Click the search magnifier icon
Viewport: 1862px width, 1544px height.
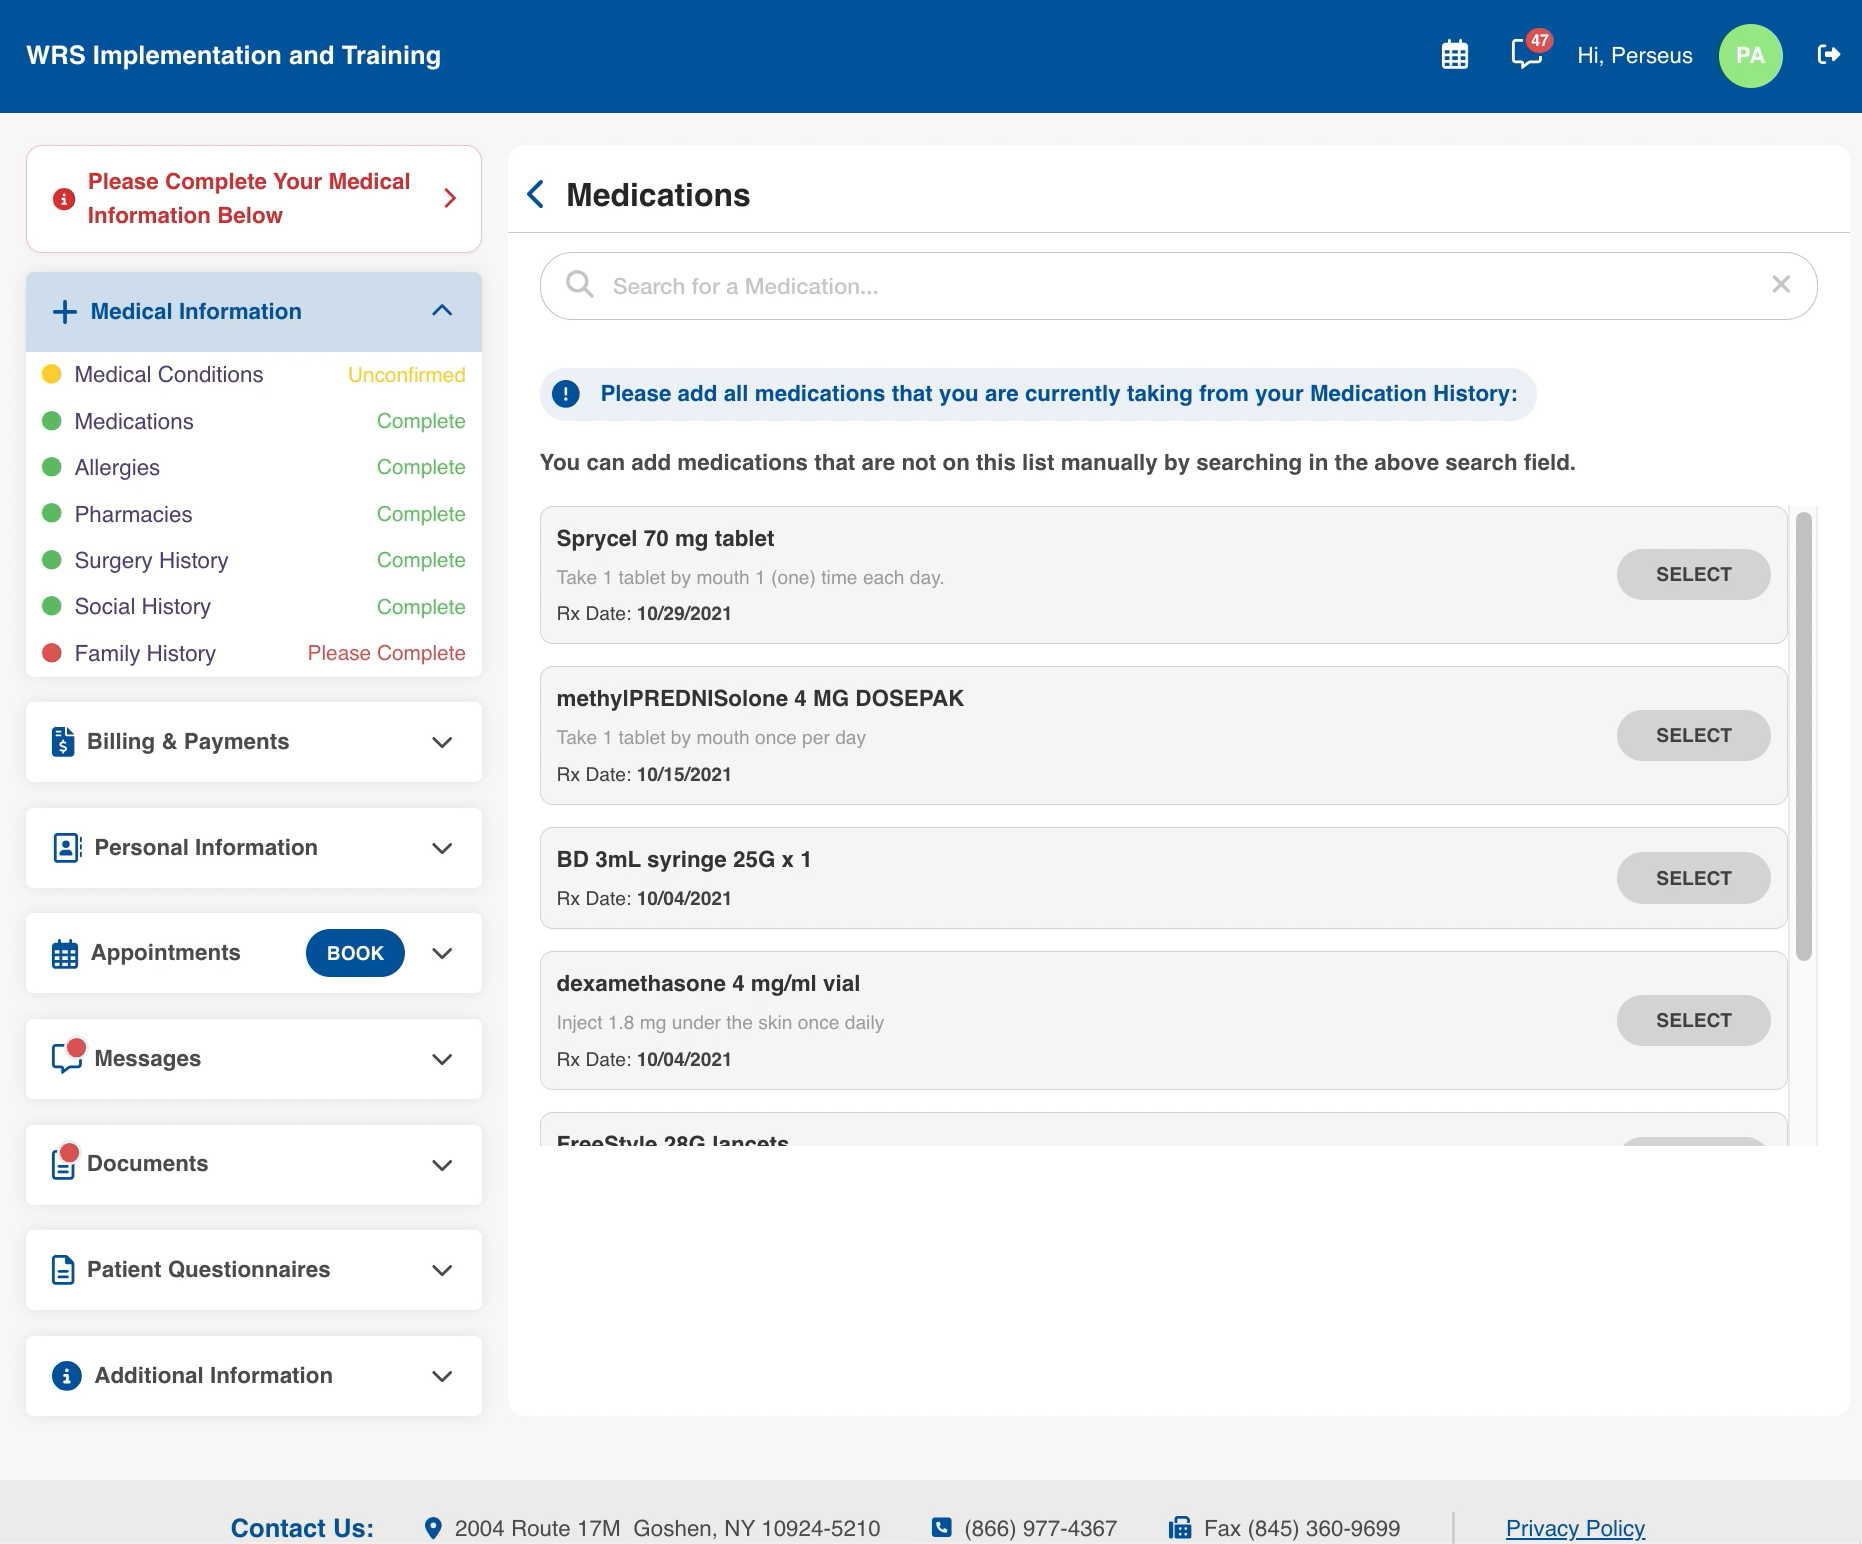tap(579, 285)
